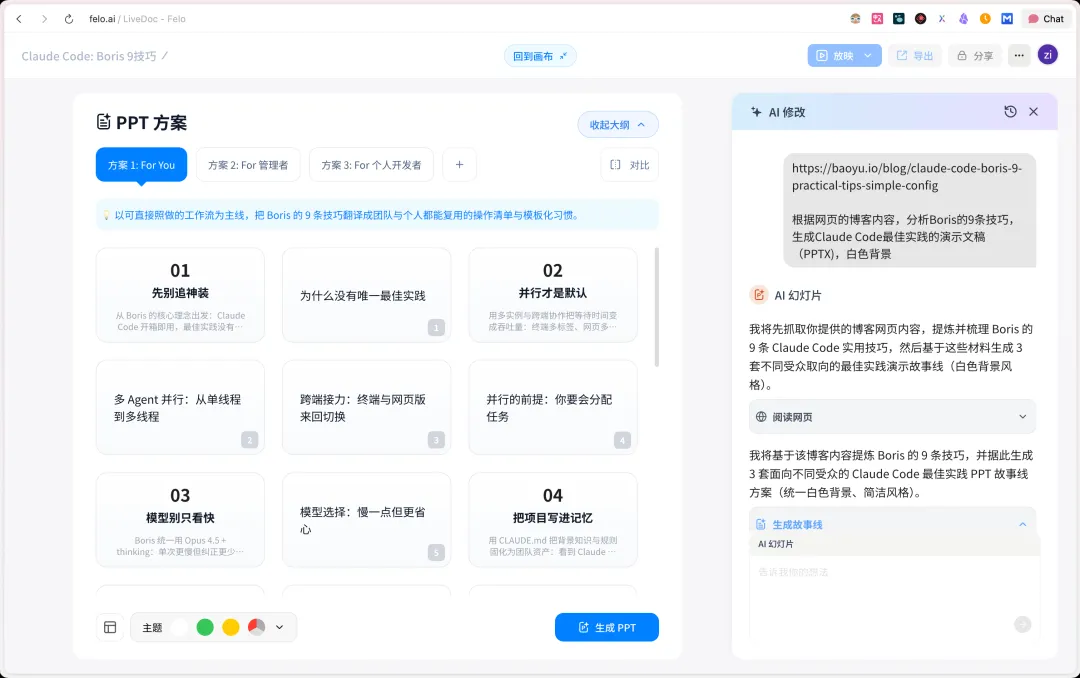Viewport: 1080px width, 678px height.
Task: Open card 并行的前提：你要会分配任务
Action: click(x=553, y=407)
